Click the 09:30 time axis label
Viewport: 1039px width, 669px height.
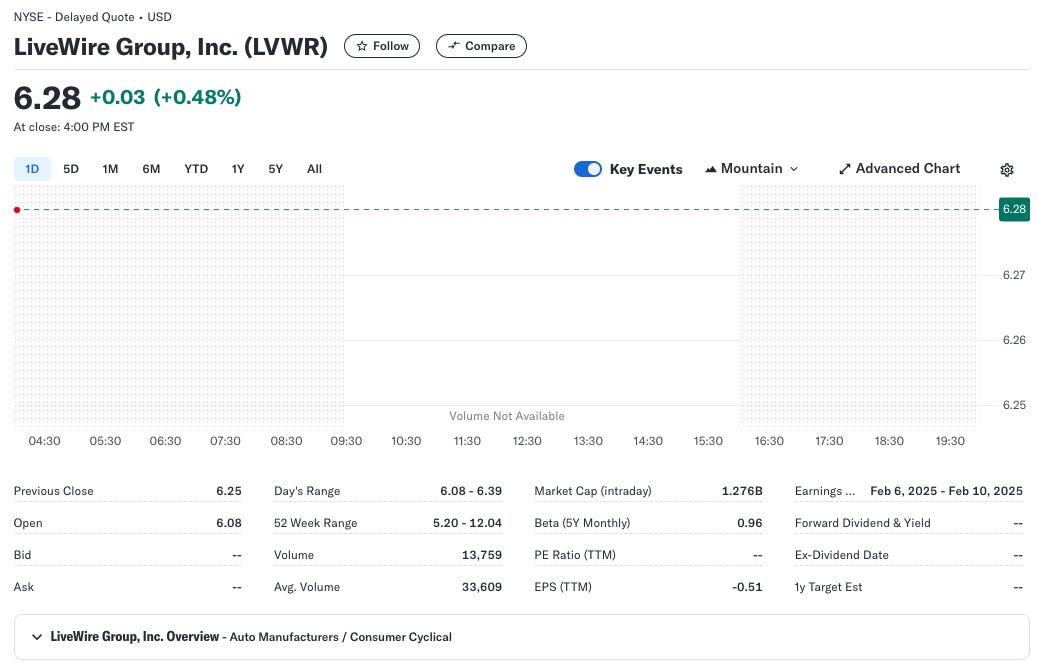click(346, 441)
